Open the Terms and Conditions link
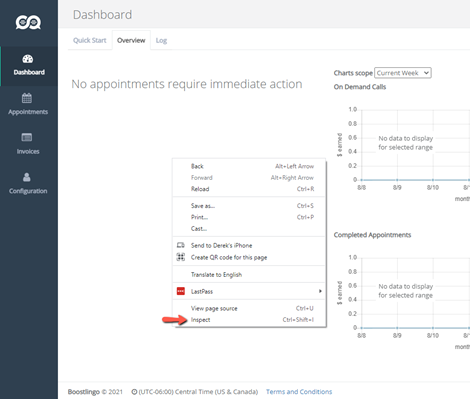This screenshot has width=470, height=399. pyautogui.click(x=299, y=392)
